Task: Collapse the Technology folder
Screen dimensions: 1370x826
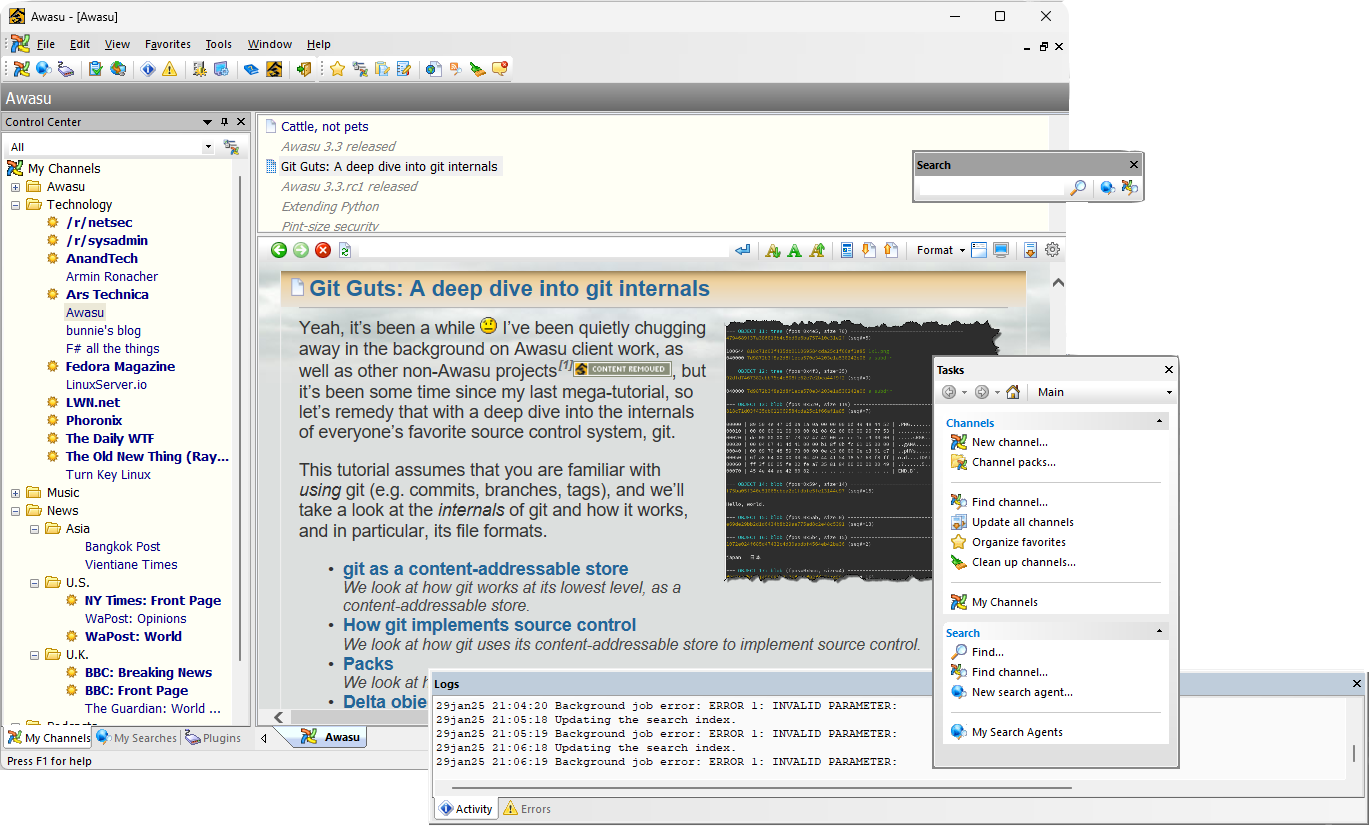Action: 16,205
